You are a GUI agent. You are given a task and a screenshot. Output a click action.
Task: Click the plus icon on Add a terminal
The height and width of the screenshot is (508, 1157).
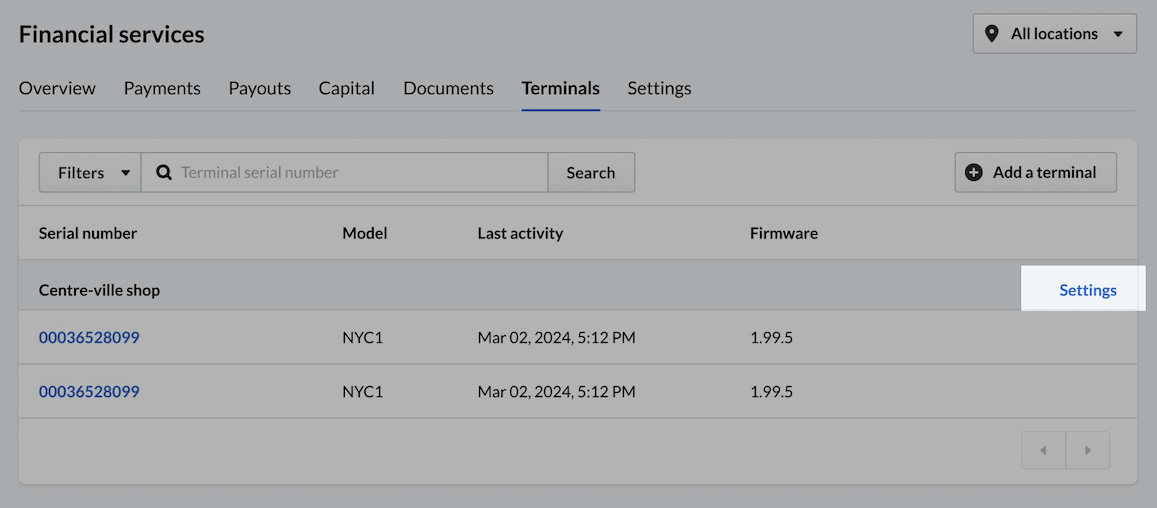point(973,172)
